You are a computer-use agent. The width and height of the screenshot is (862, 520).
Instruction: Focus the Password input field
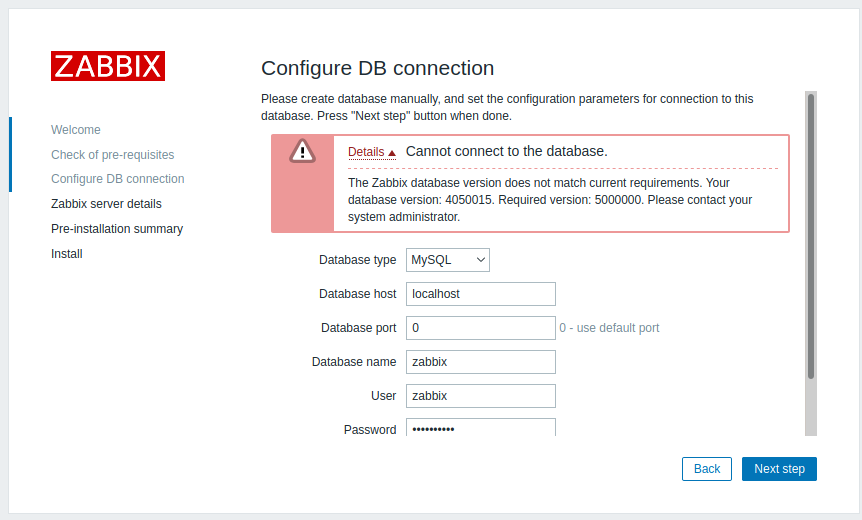click(x=480, y=428)
